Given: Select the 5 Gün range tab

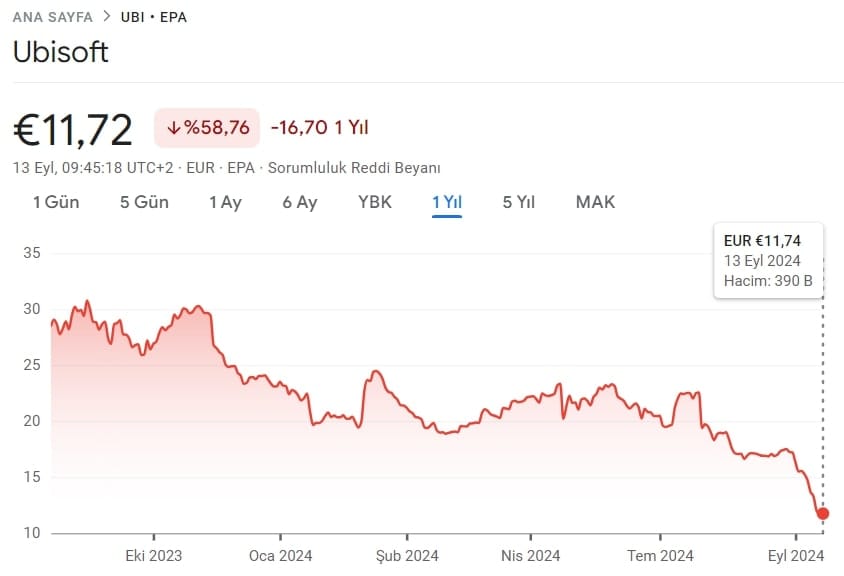Looking at the screenshot, I should pyautogui.click(x=144, y=202).
